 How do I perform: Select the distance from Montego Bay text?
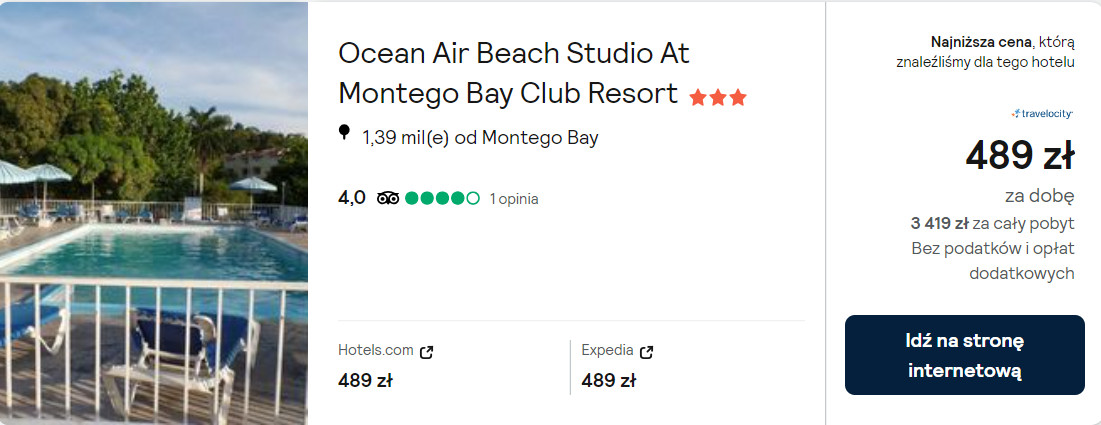(x=480, y=138)
